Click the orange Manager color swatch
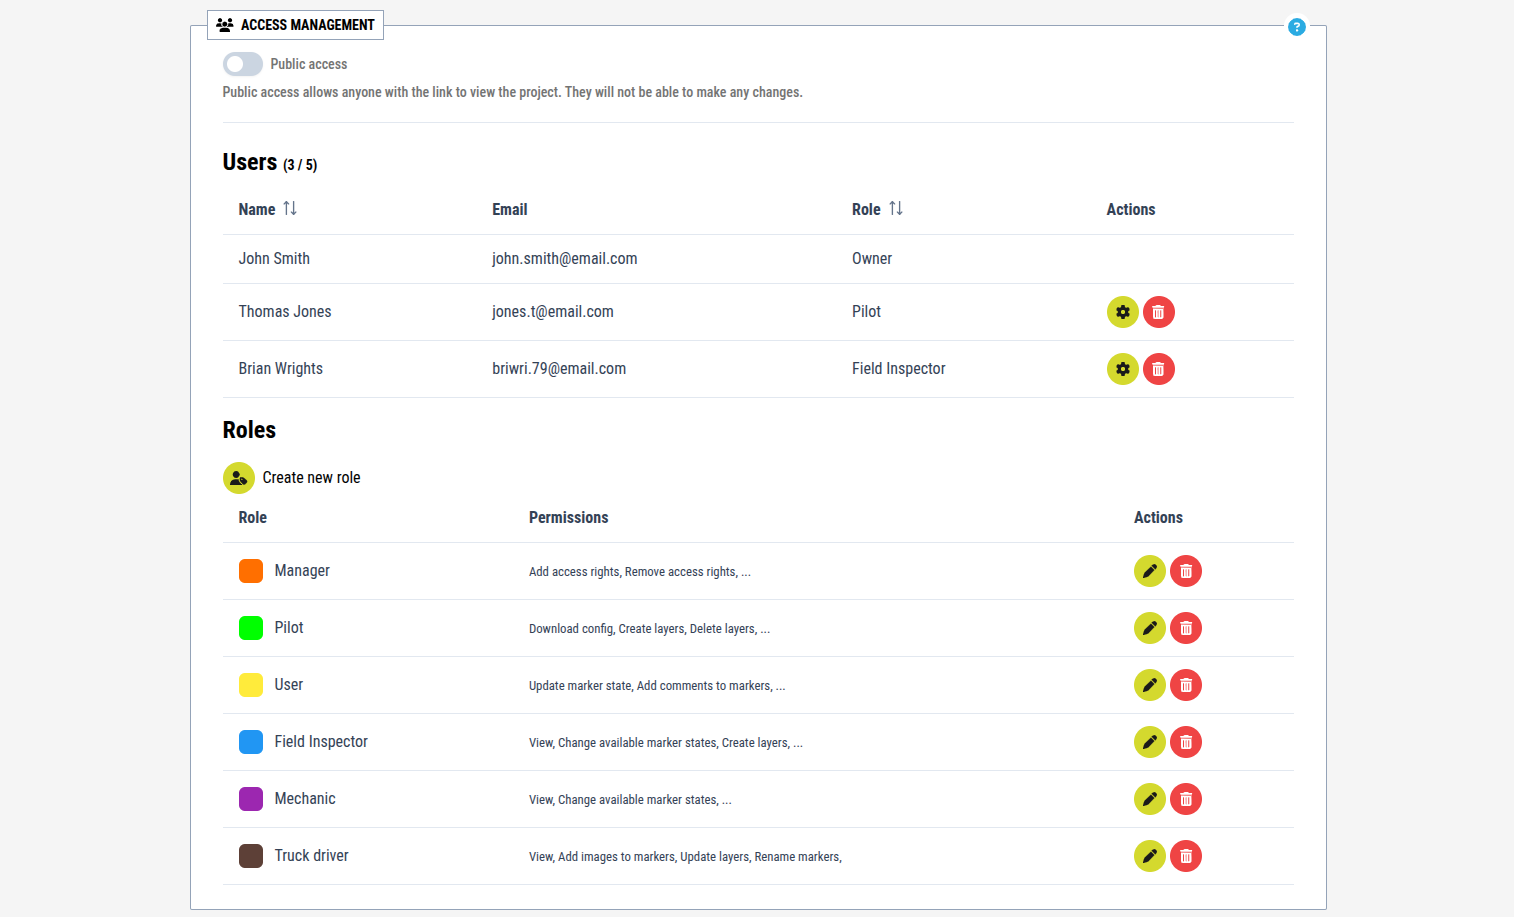Image resolution: width=1514 pixels, height=917 pixels. point(251,571)
